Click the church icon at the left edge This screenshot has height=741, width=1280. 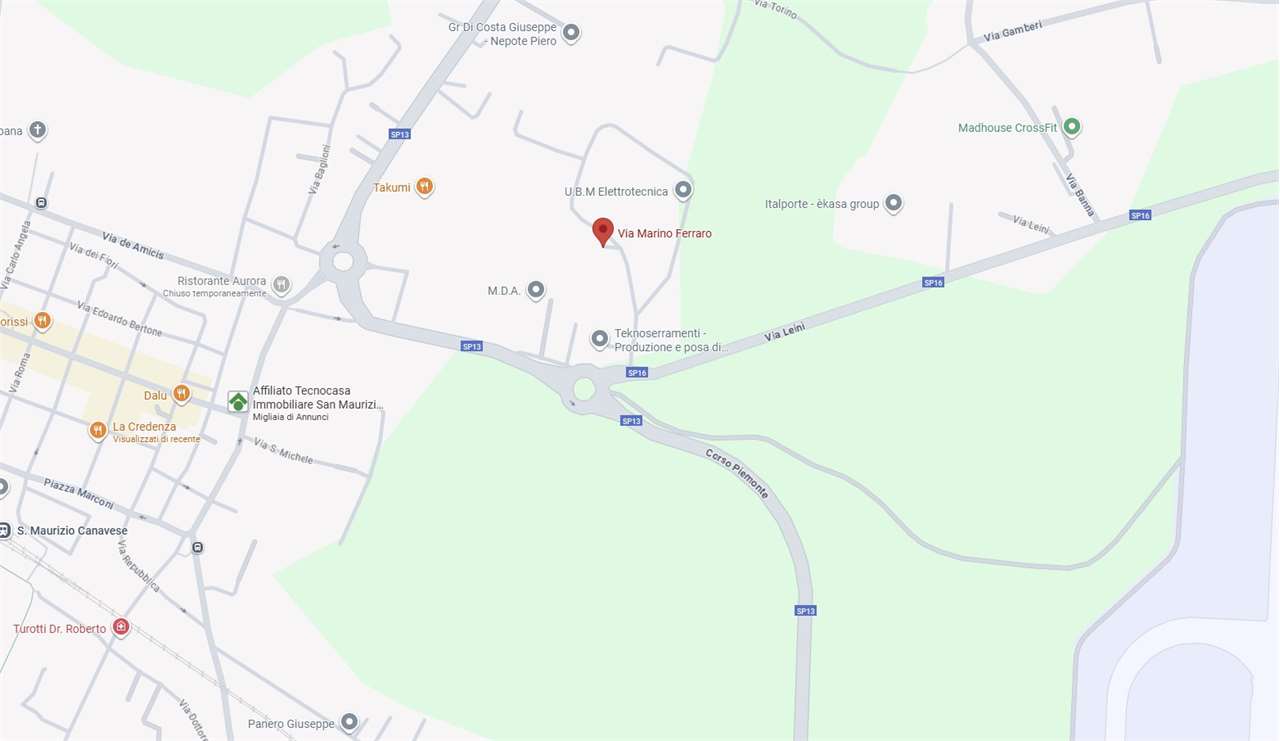tap(37, 130)
